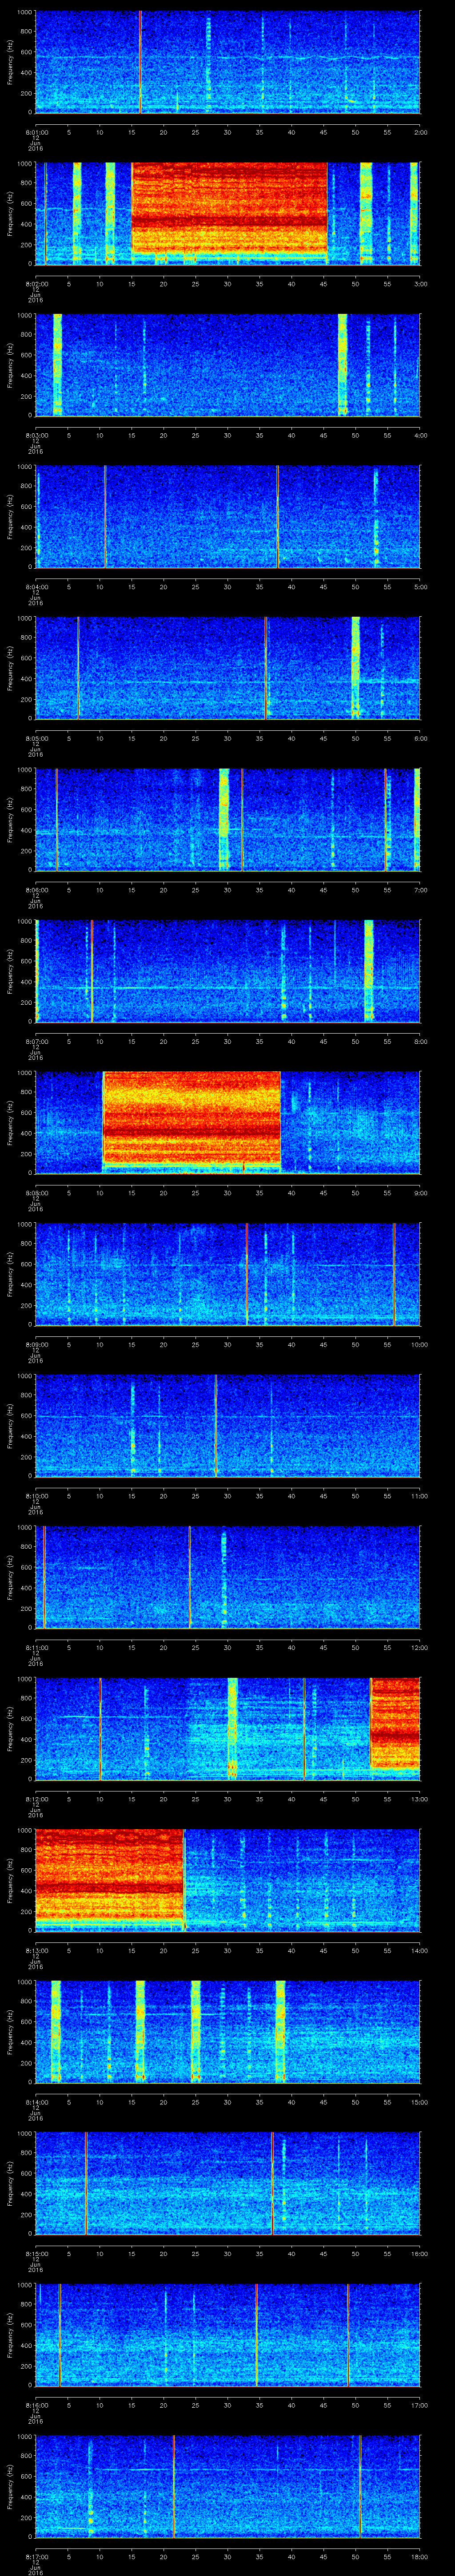Image resolution: width=455 pixels, height=2576 pixels.
Task: Click the '8:05:00' start time label
Action: click(x=36, y=738)
